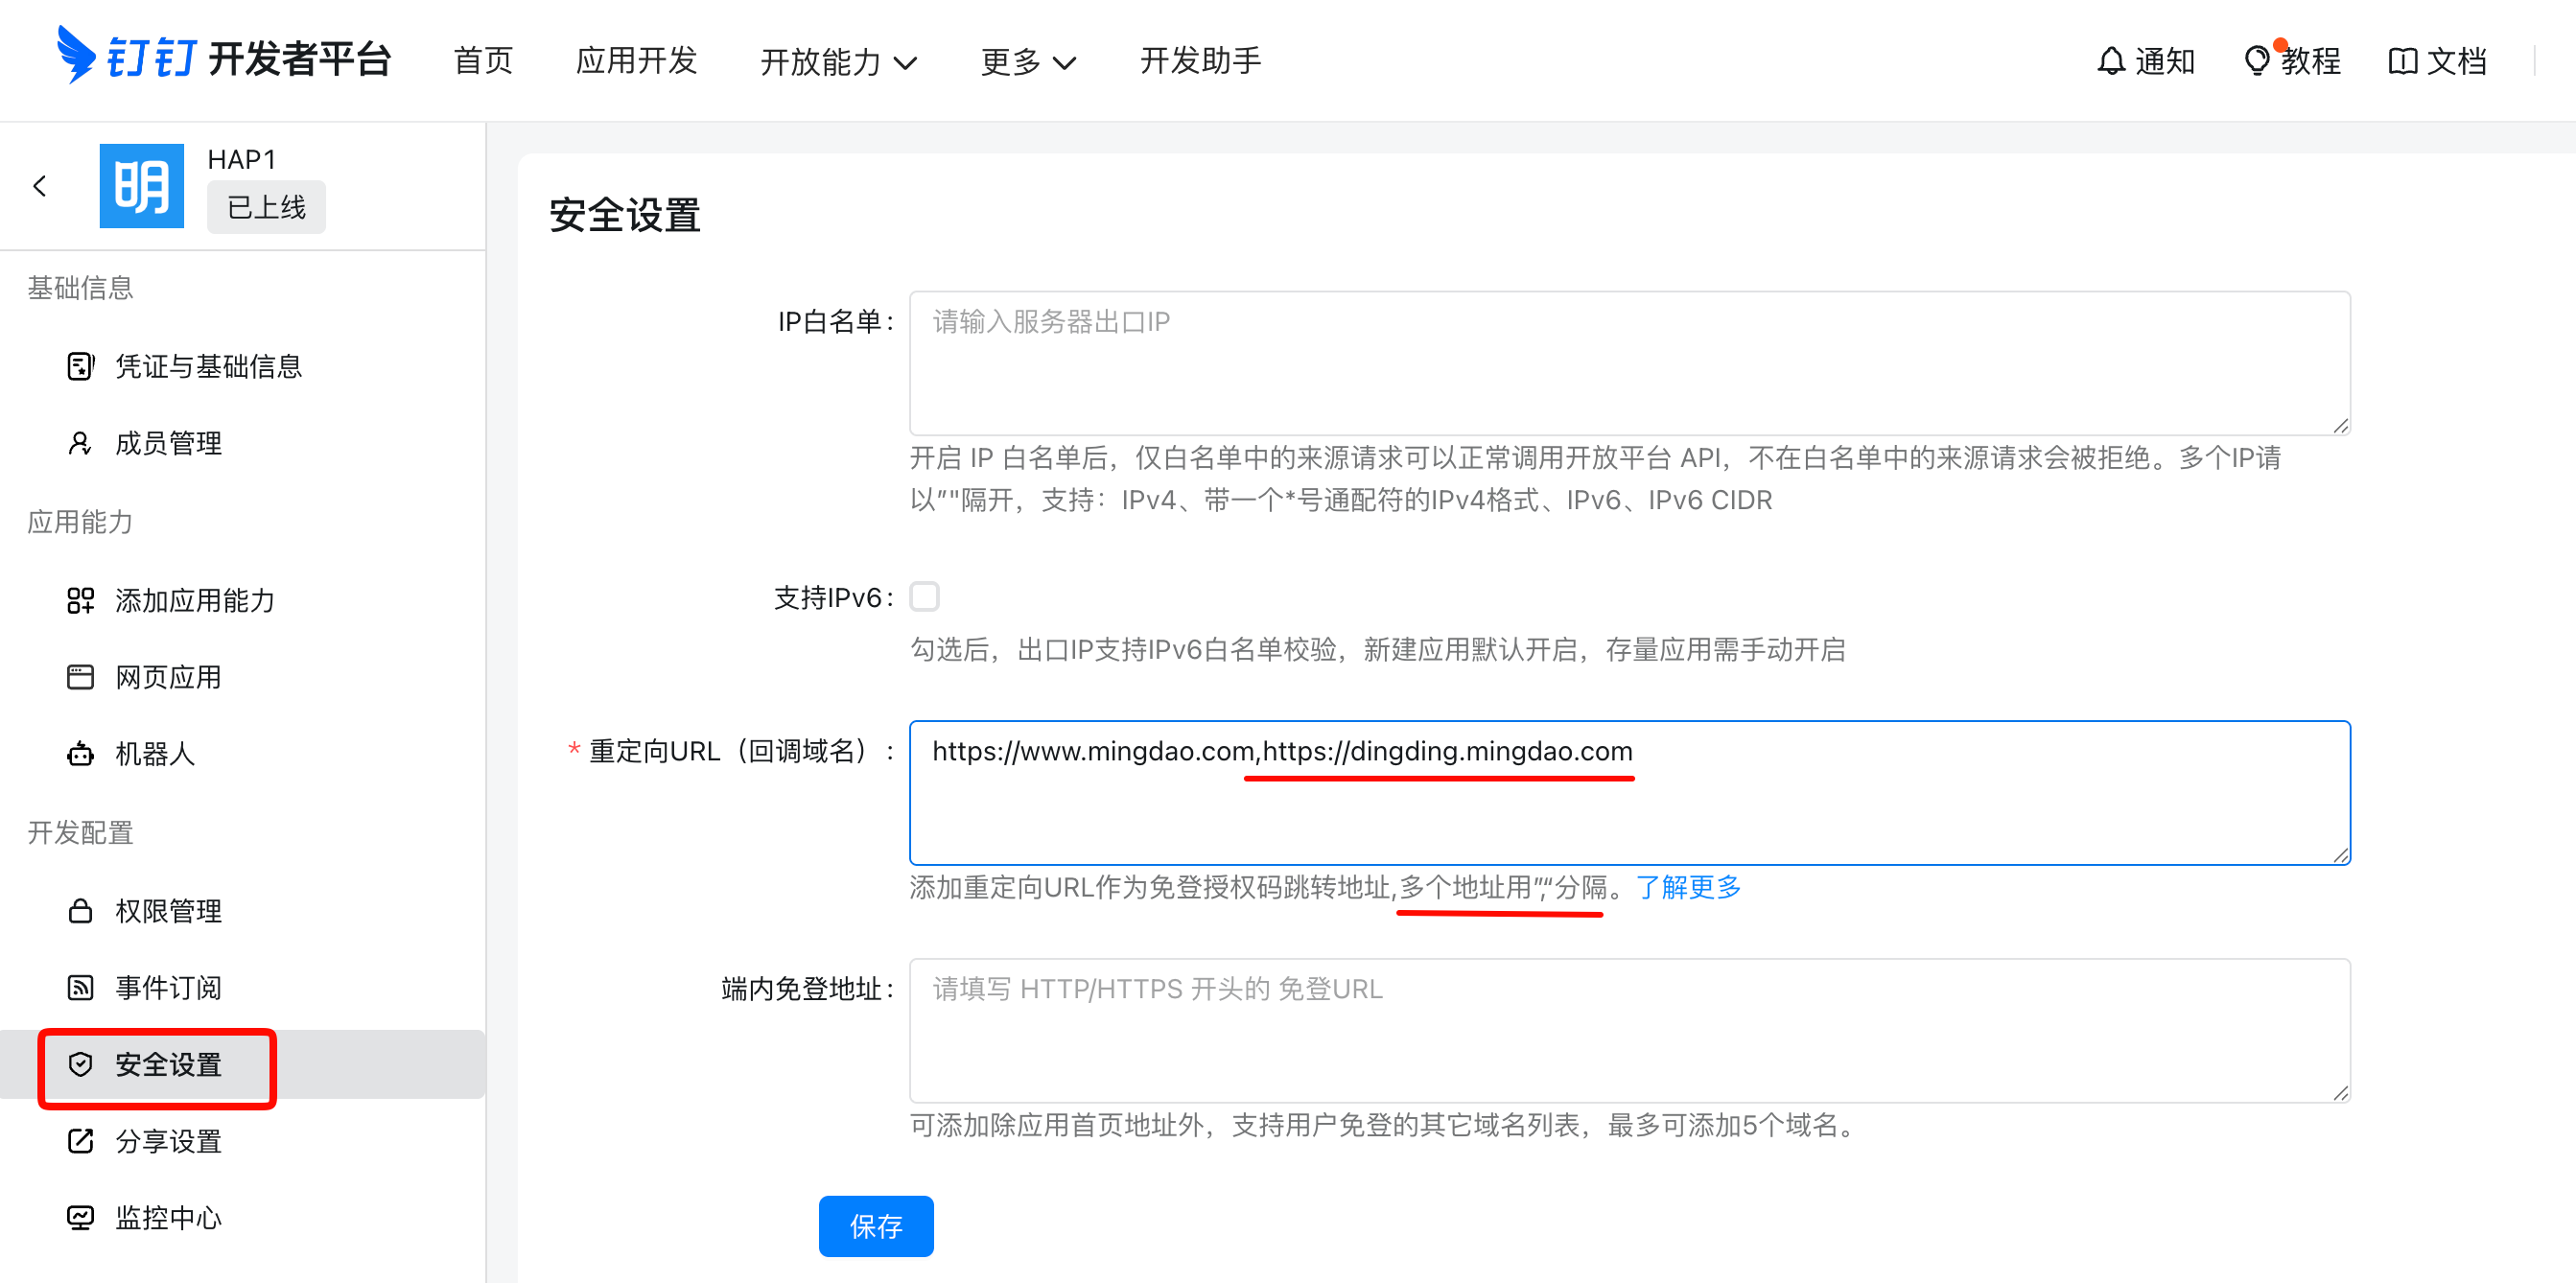Image resolution: width=2576 pixels, height=1283 pixels.
Task: Follow the 了解更多 link
Action: (x=1688, y=887)
